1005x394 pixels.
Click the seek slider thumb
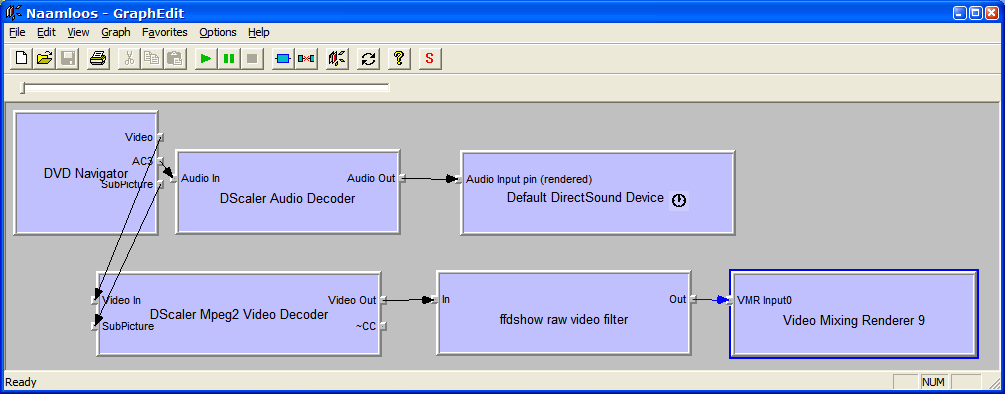coord(22,88)
